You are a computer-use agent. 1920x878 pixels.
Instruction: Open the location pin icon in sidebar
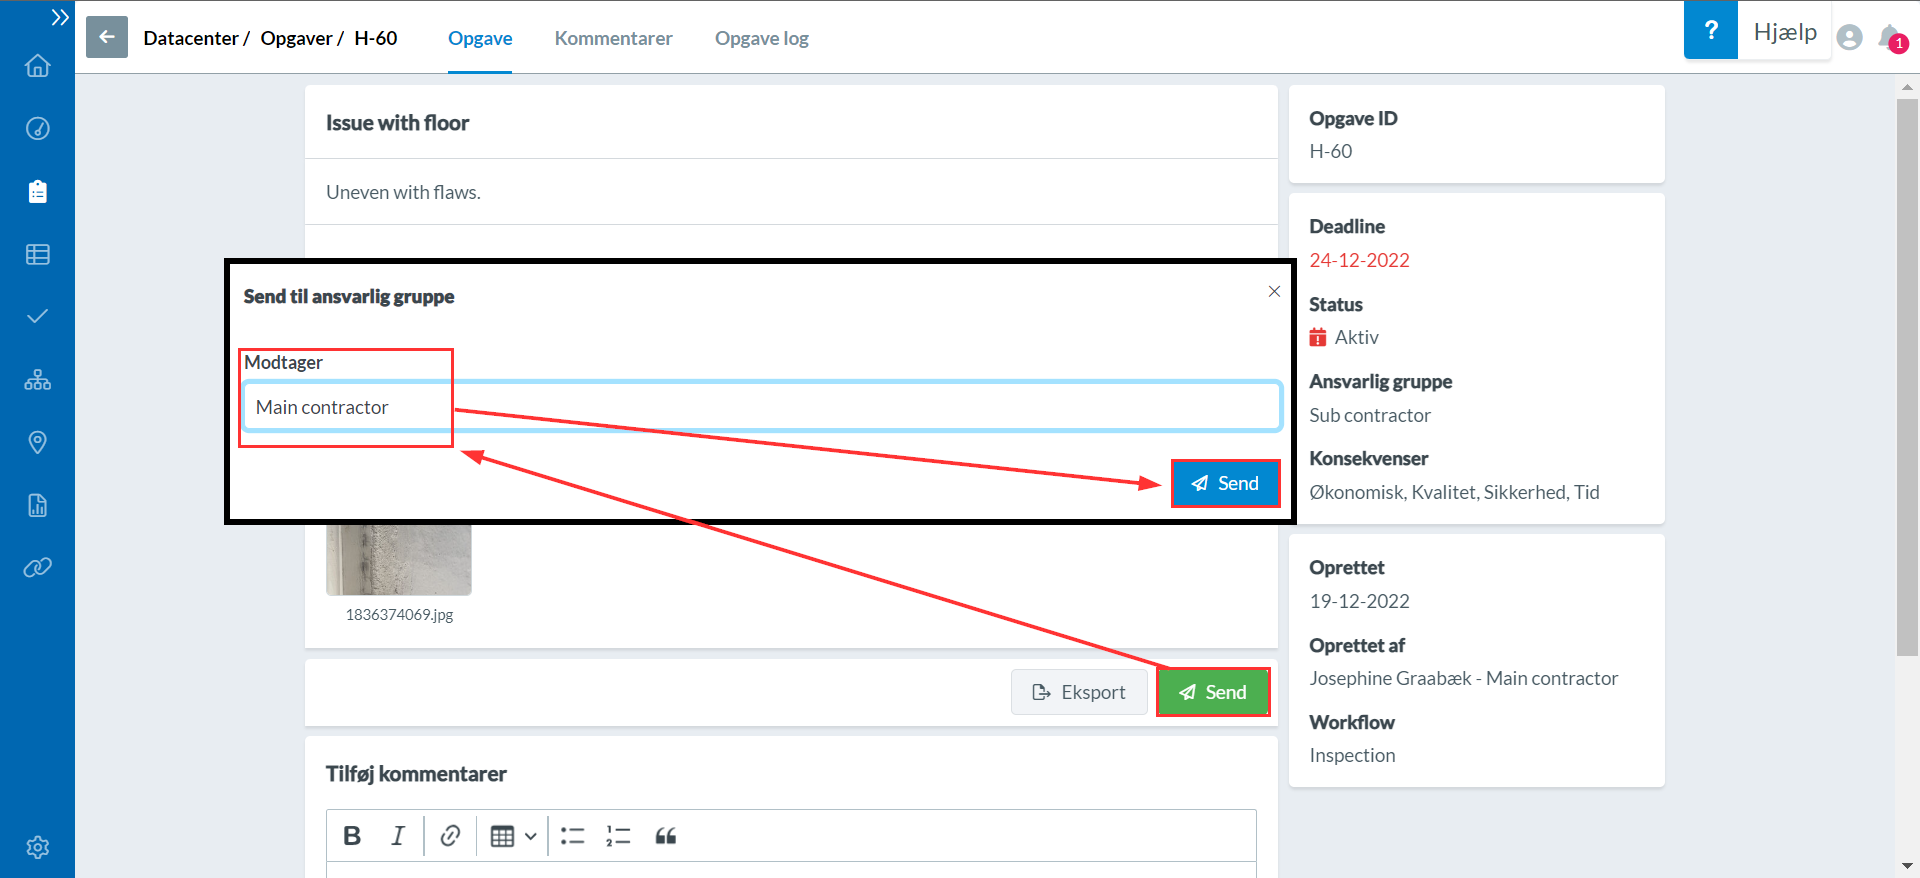(37, 442)
